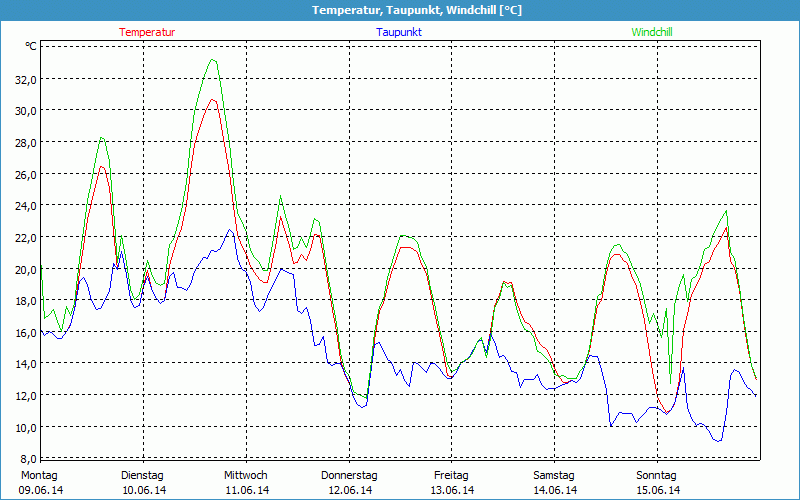This screenshot has height=500, width=800.
Task: Click the Mittwoch day label
Action: coord(246,476)
